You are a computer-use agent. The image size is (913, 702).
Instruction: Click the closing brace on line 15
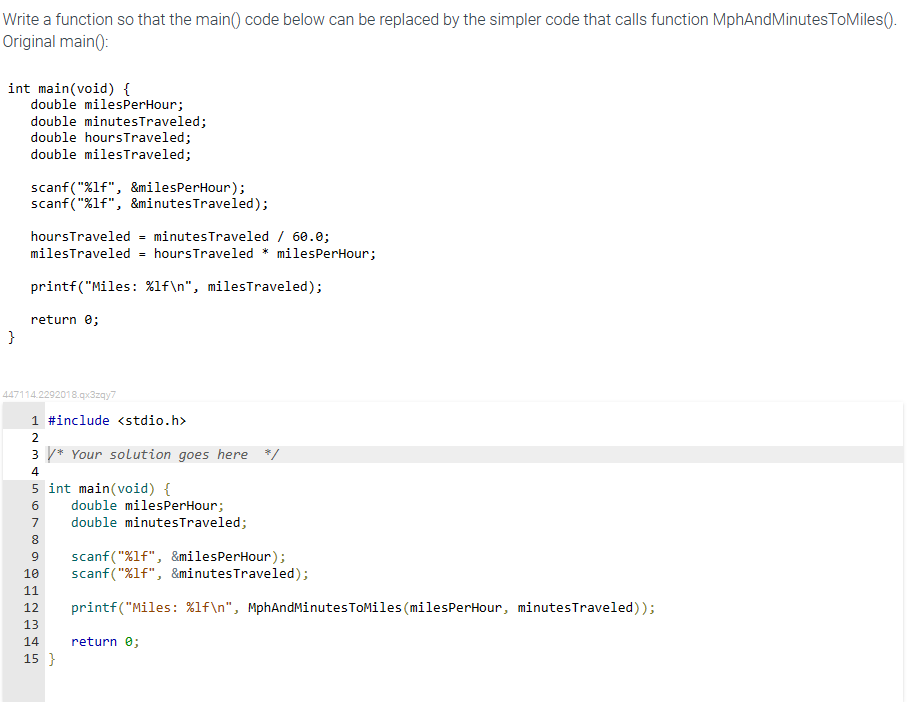[52, 658]
